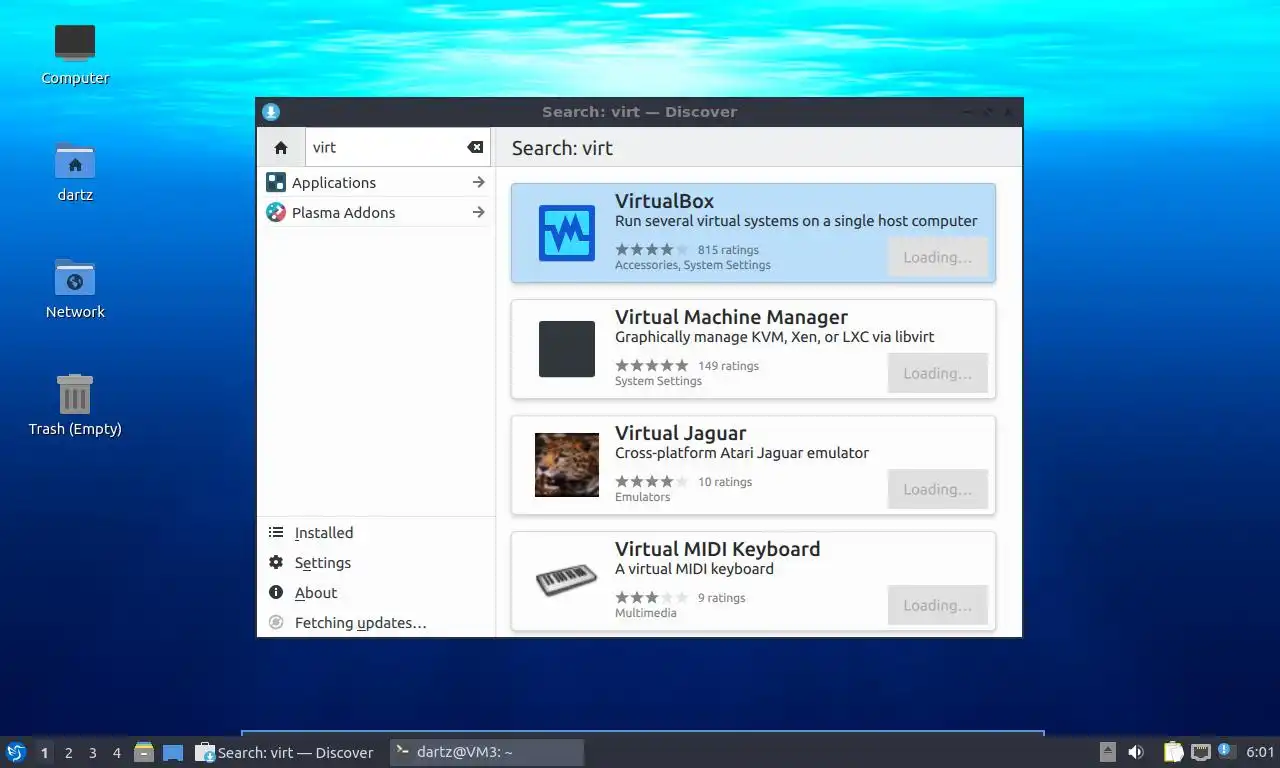Select the Virtual Jaguar title
The height and width of the screenshot is (768, 1280).
point(680,433)
